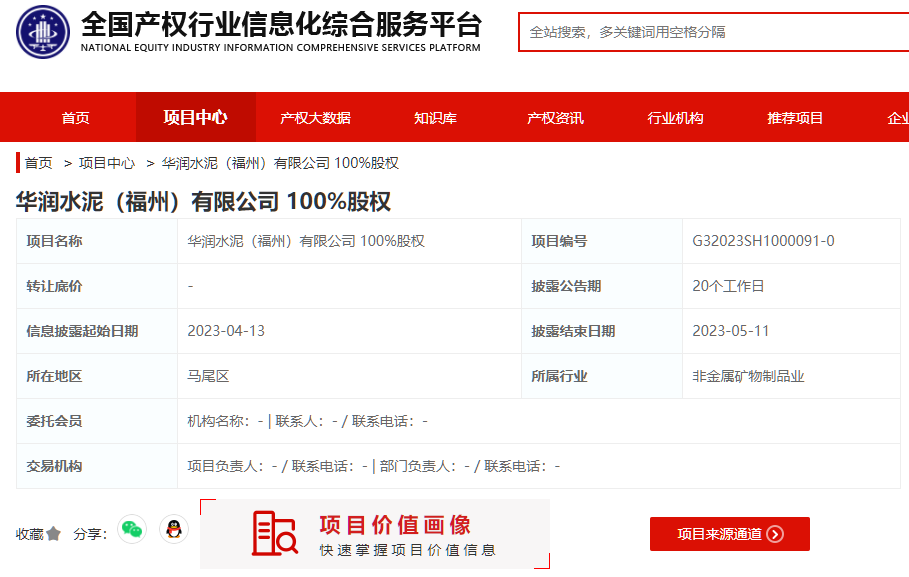Click the industry value 非金属矿物制品业

(748, 376)
